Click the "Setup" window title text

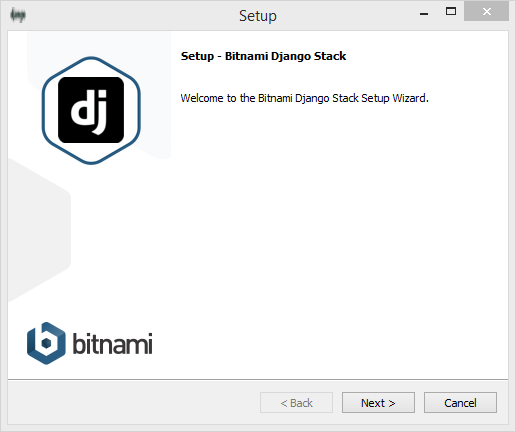click(258, 16)
